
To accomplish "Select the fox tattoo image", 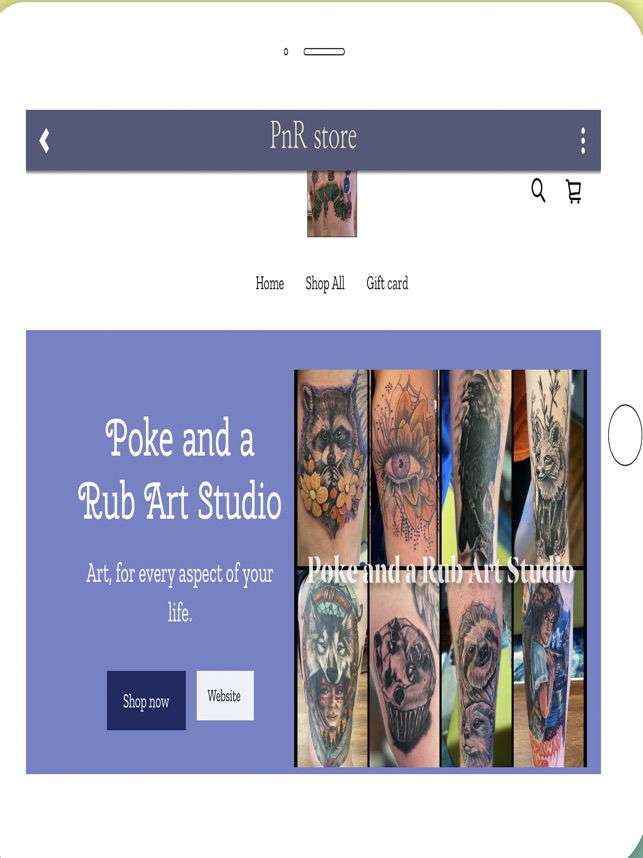I will [549, 468].
